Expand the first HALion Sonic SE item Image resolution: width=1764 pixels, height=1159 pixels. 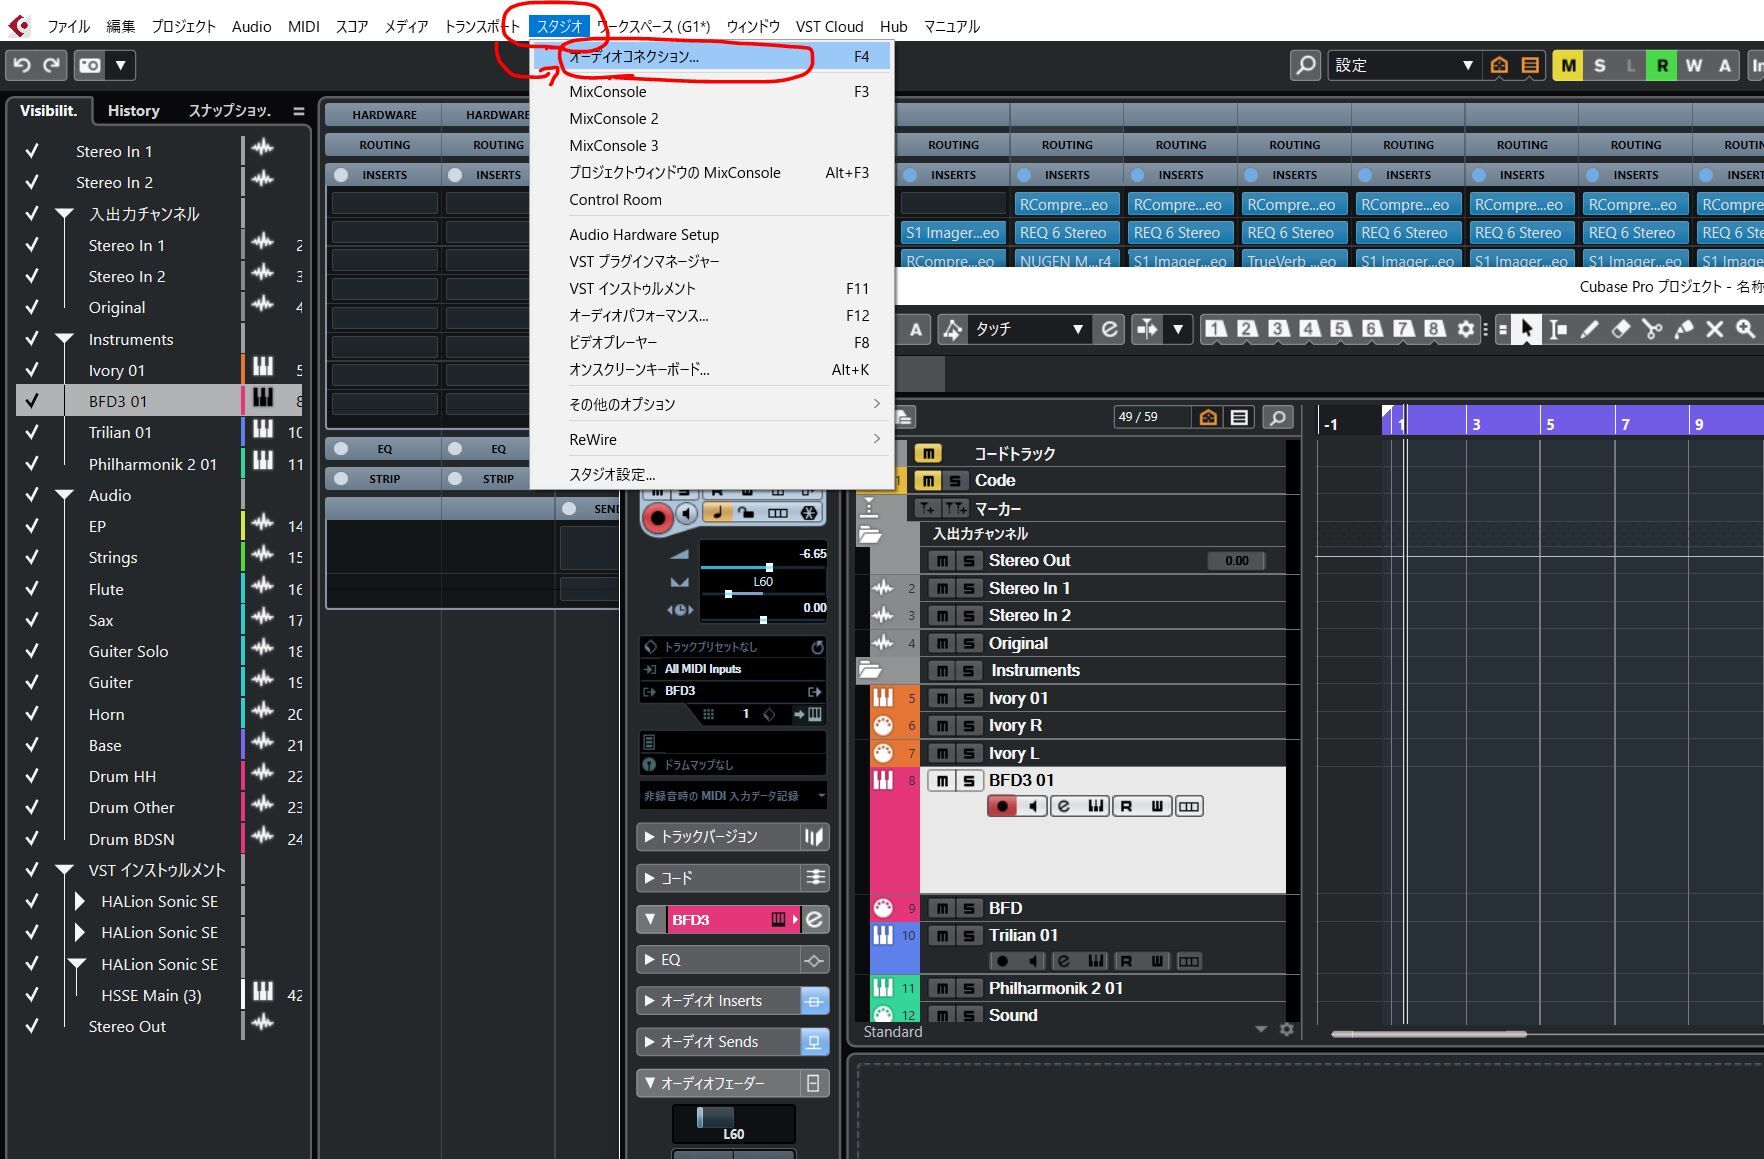(80, 901)
